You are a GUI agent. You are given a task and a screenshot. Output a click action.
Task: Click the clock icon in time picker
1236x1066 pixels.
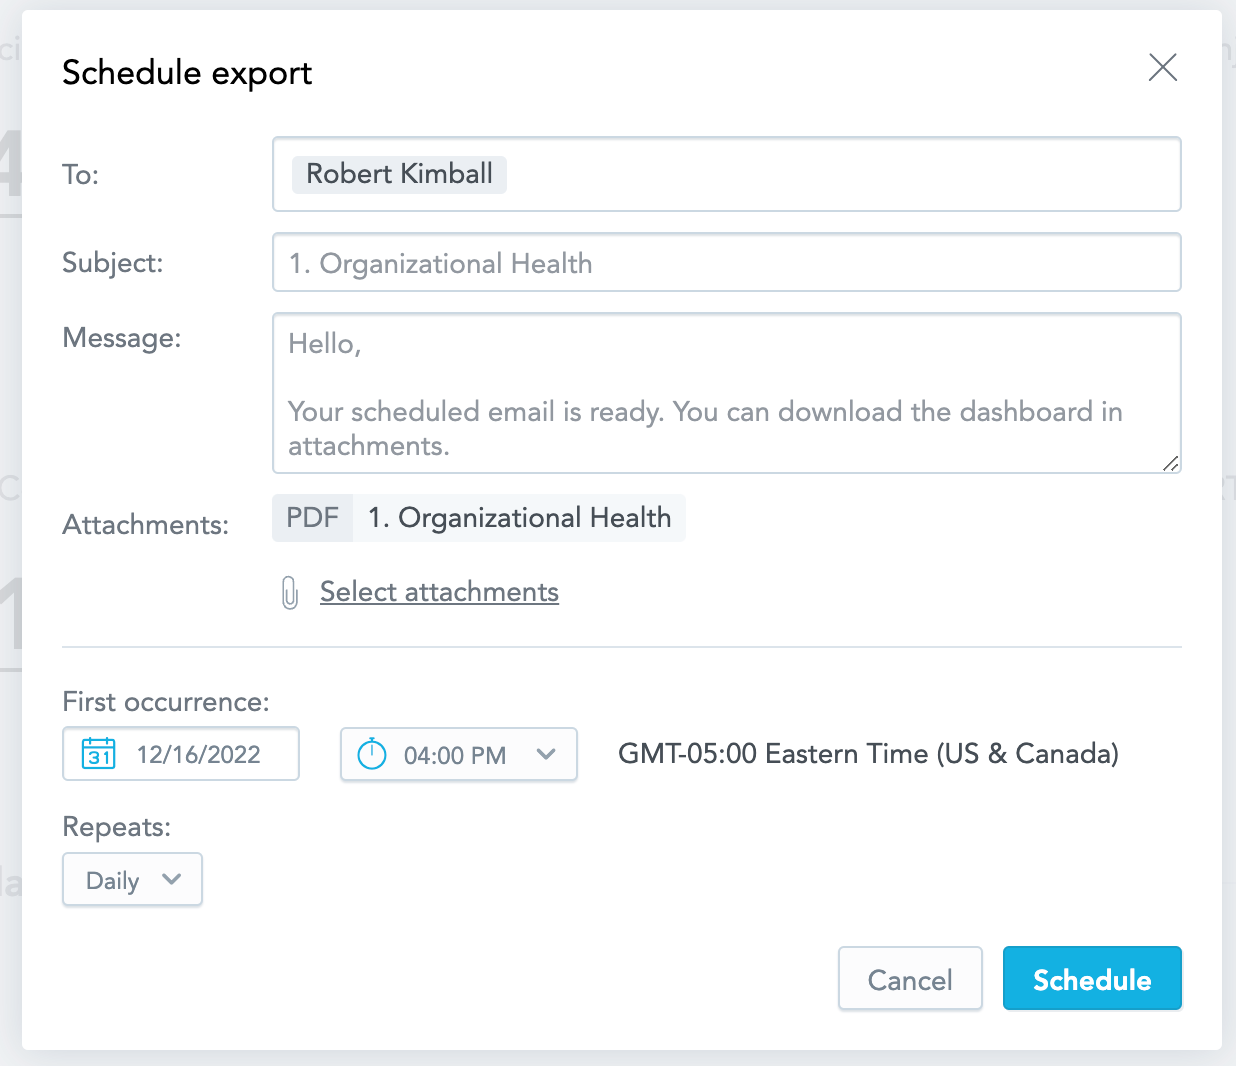[x=372, y=754]
